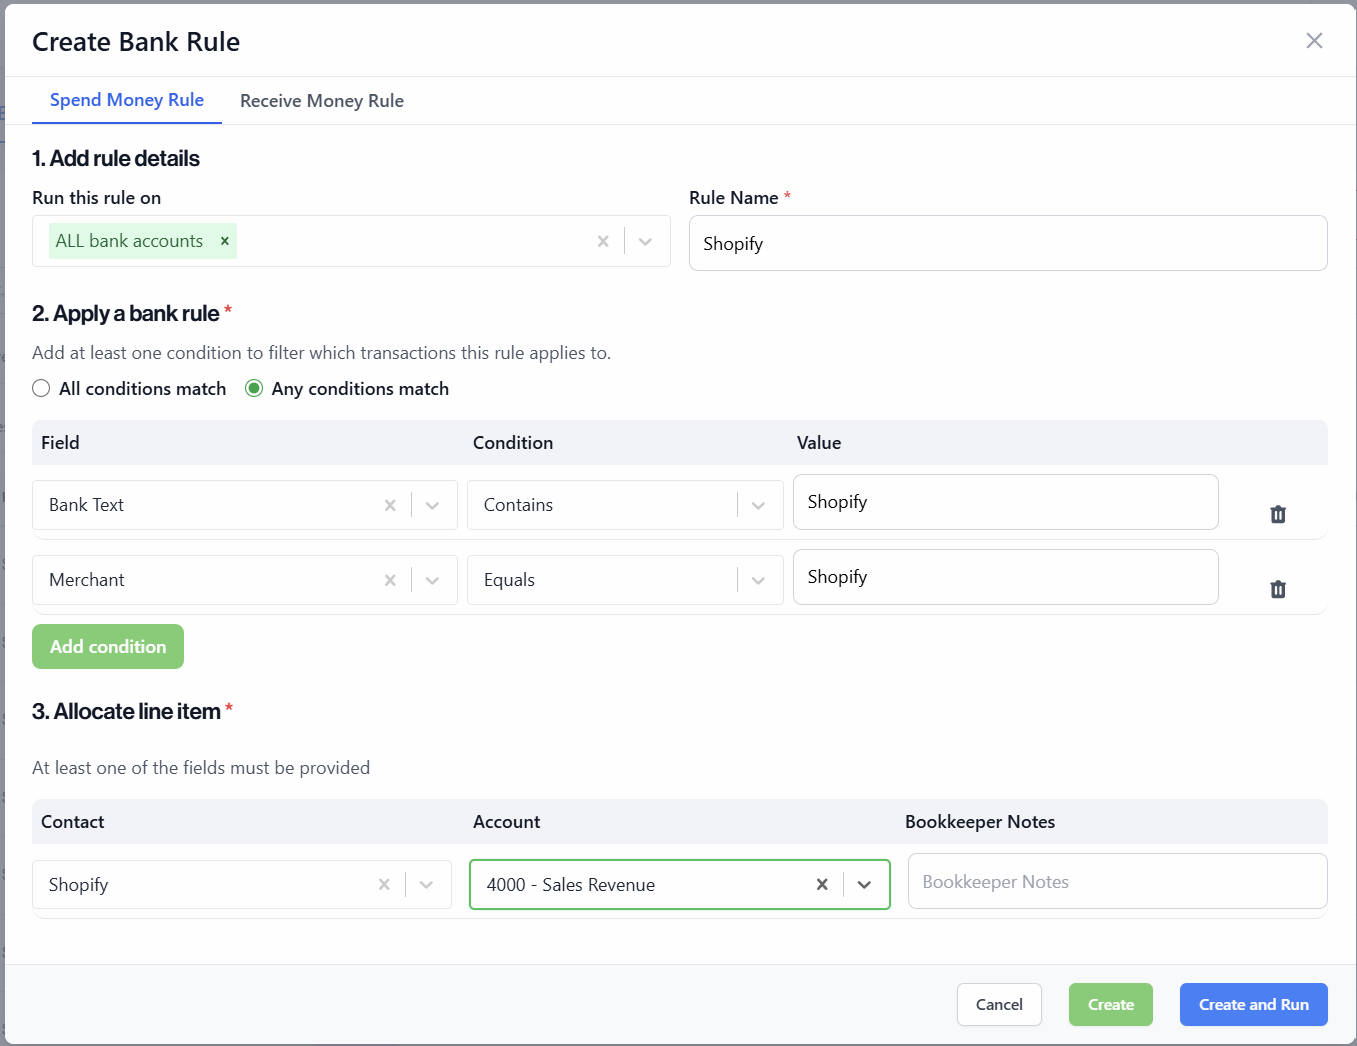Image resolution: width=1357 pixels, height=1046 pixels.
Task: Open the Merchant field dropdown
Action: tap(433, 580)
